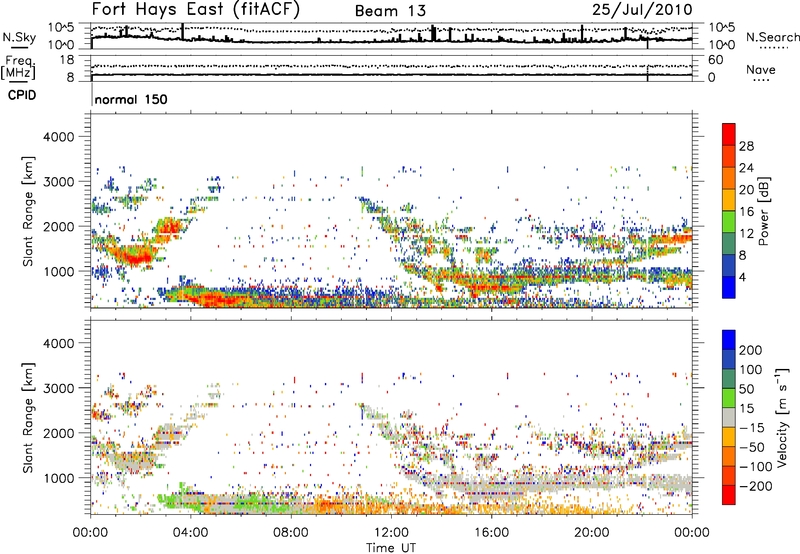Pick the light green segment of the power color bar
Viewport: 800px width, 554px height.
coord(729,222)
